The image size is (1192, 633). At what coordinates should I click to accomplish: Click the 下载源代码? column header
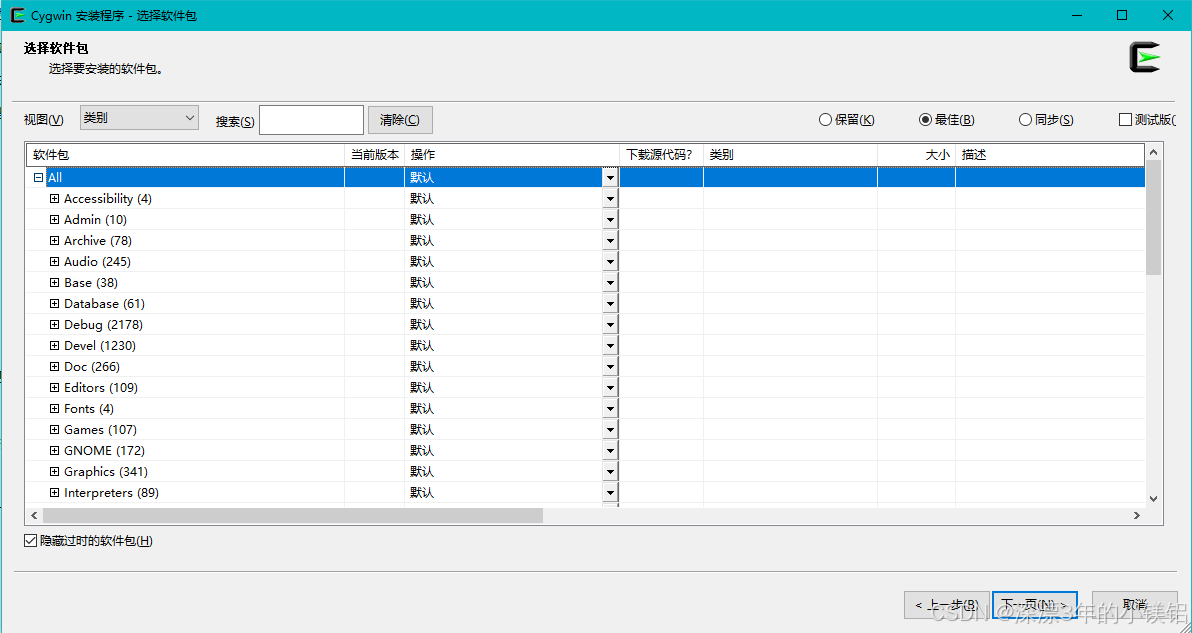pyautogui.click(x=661, y=154)
